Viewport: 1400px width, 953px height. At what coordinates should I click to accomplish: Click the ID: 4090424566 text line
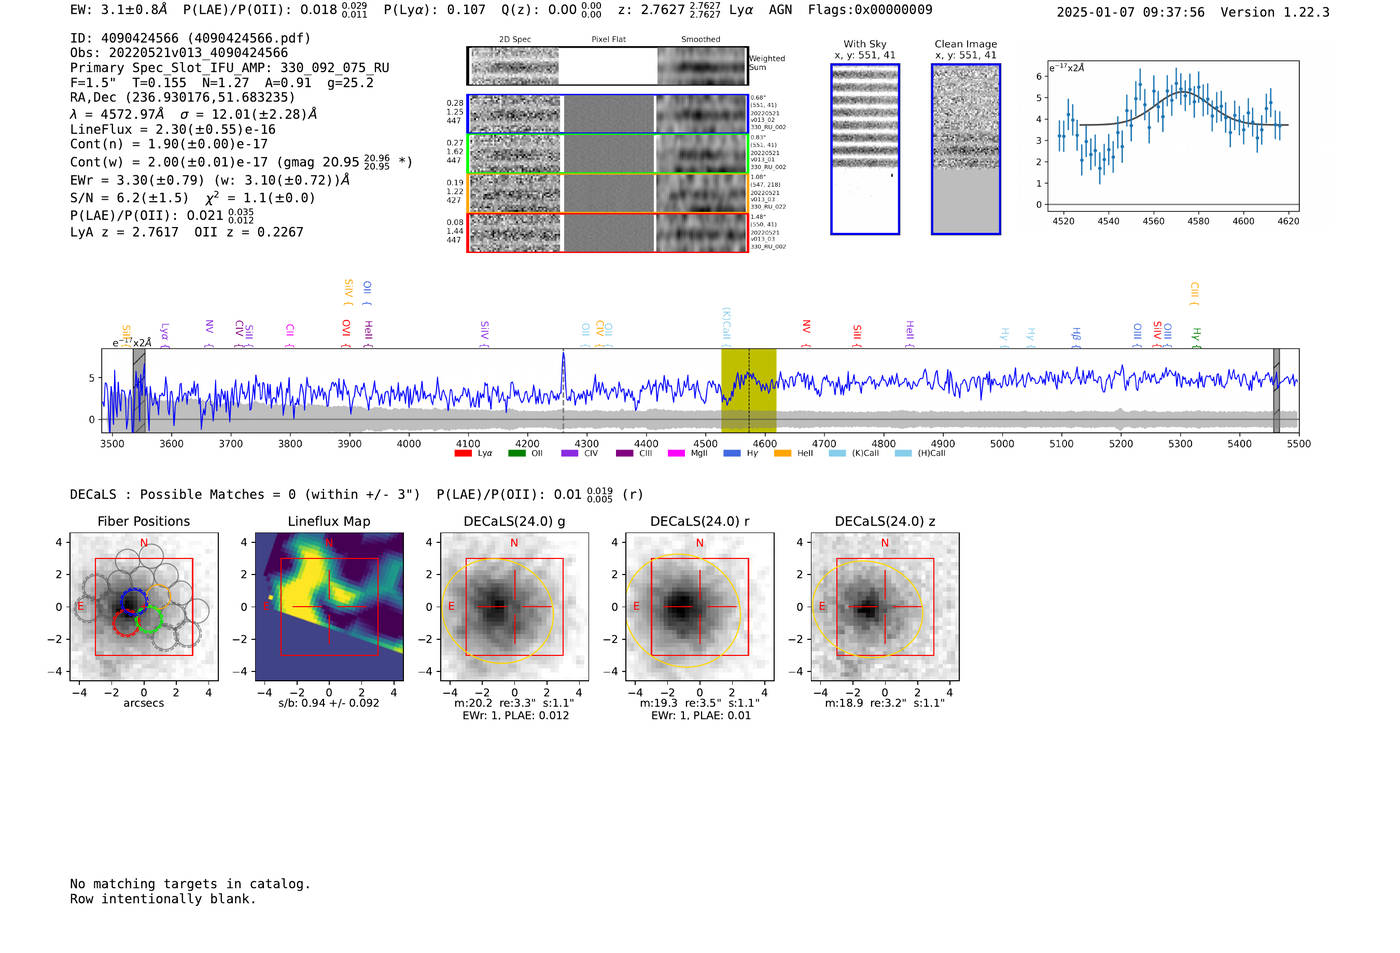pyautogui.click(x=190, y=38)
